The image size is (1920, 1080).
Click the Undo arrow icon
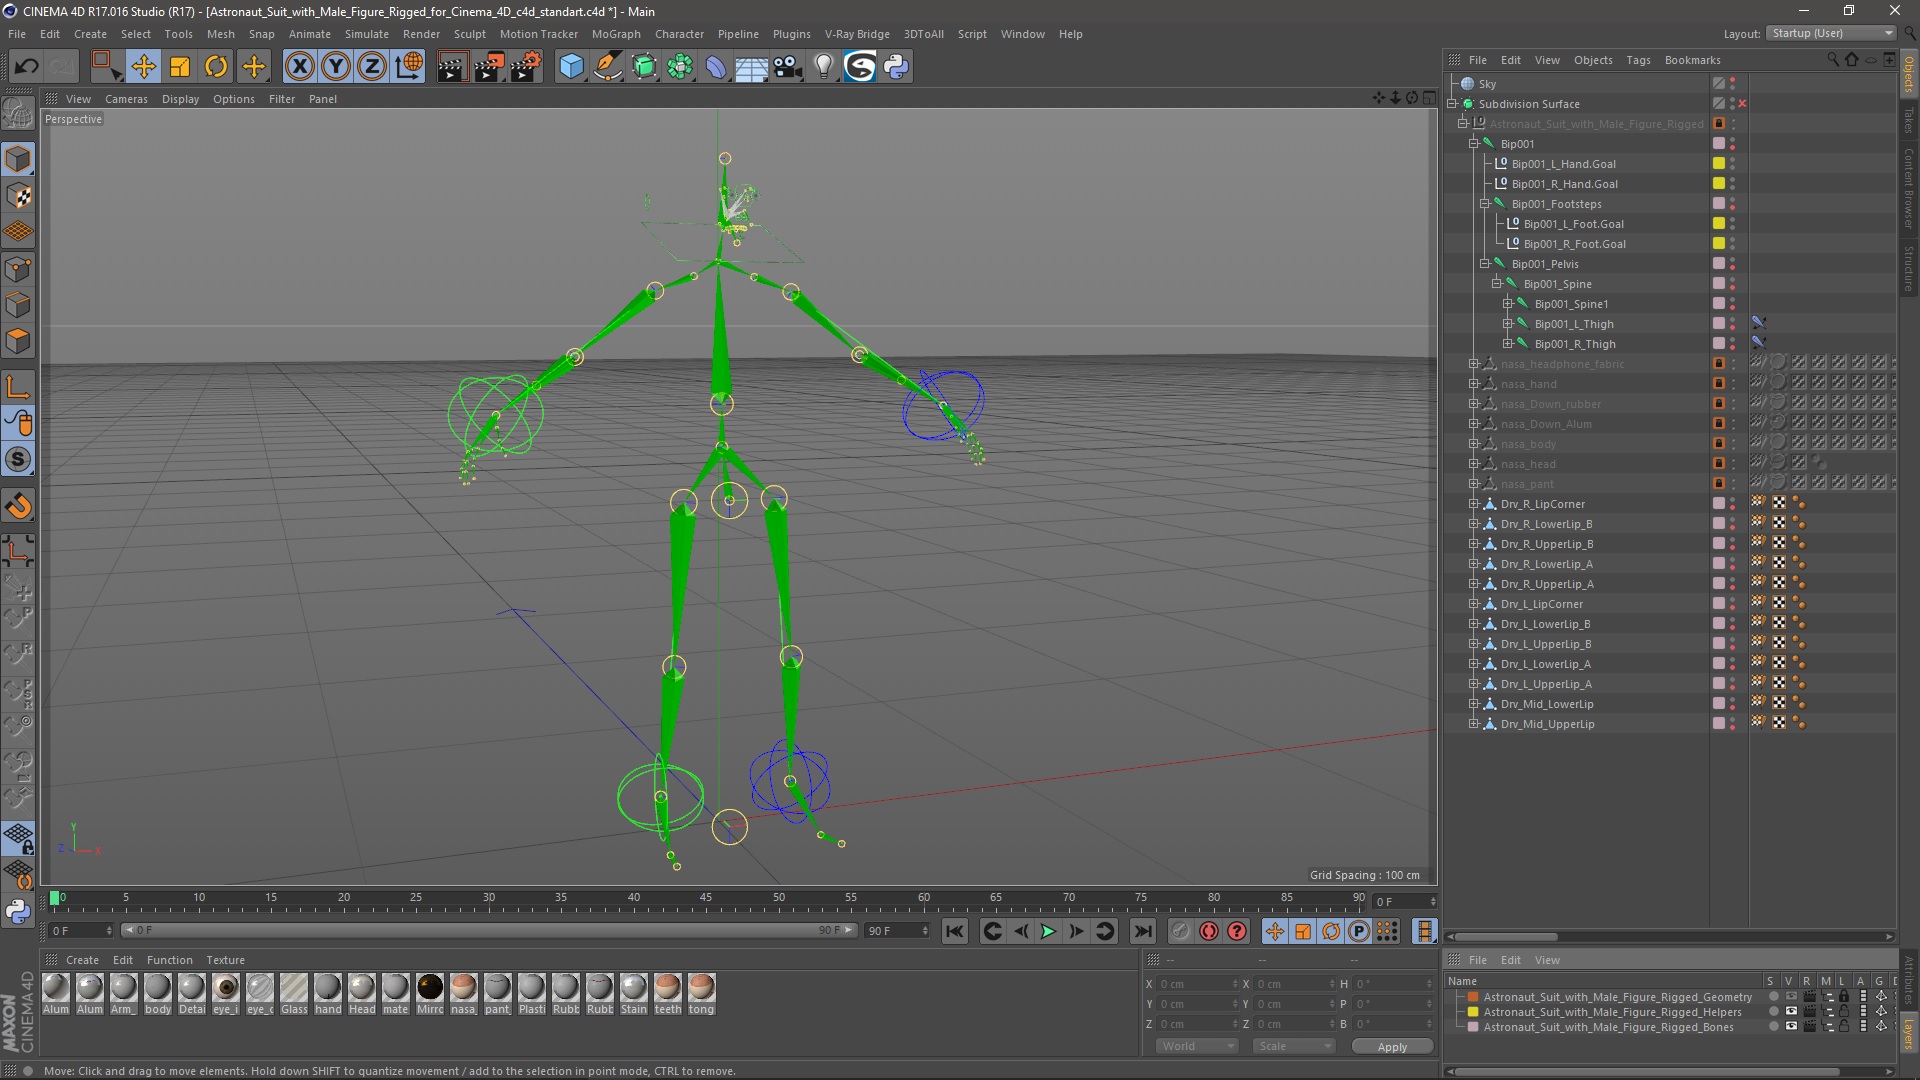click(x=27, y=67)
